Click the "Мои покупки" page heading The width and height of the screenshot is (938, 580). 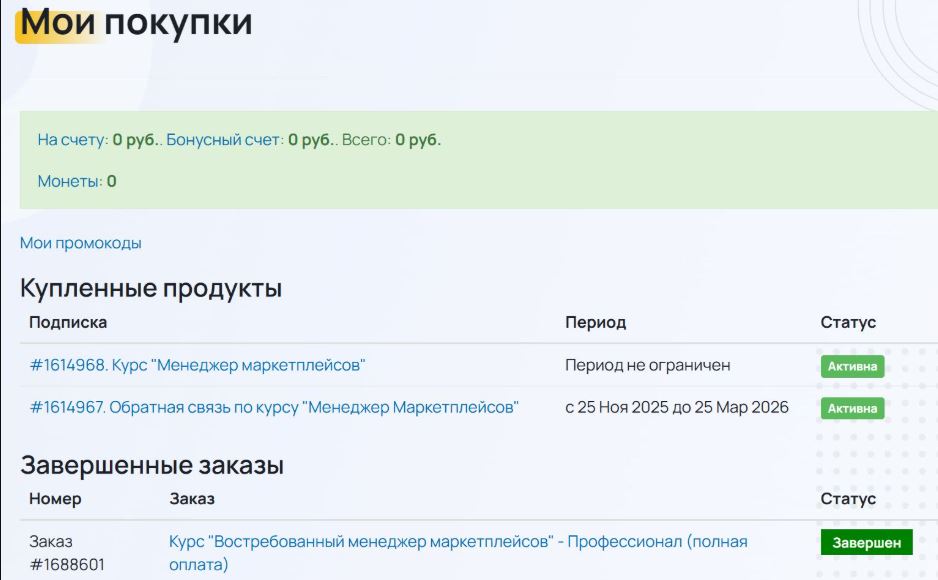click(x=137, y=22)
